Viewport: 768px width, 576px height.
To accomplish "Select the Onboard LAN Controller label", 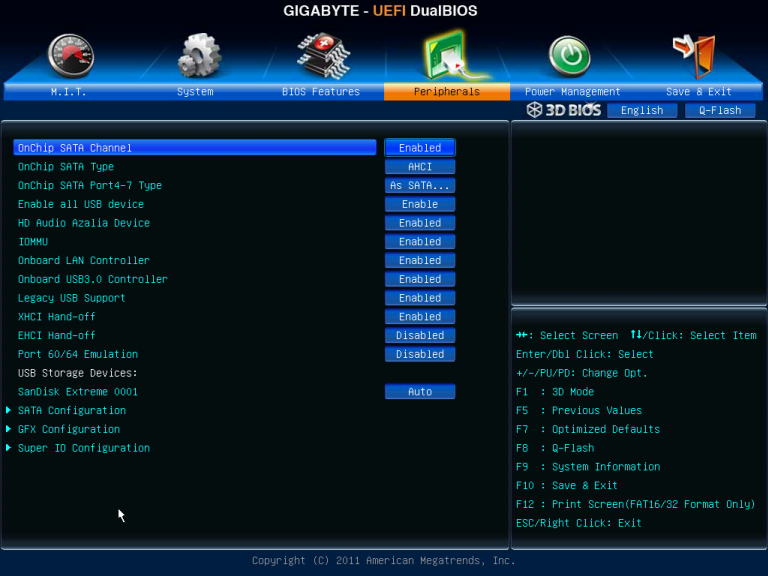I will [84, 260].
